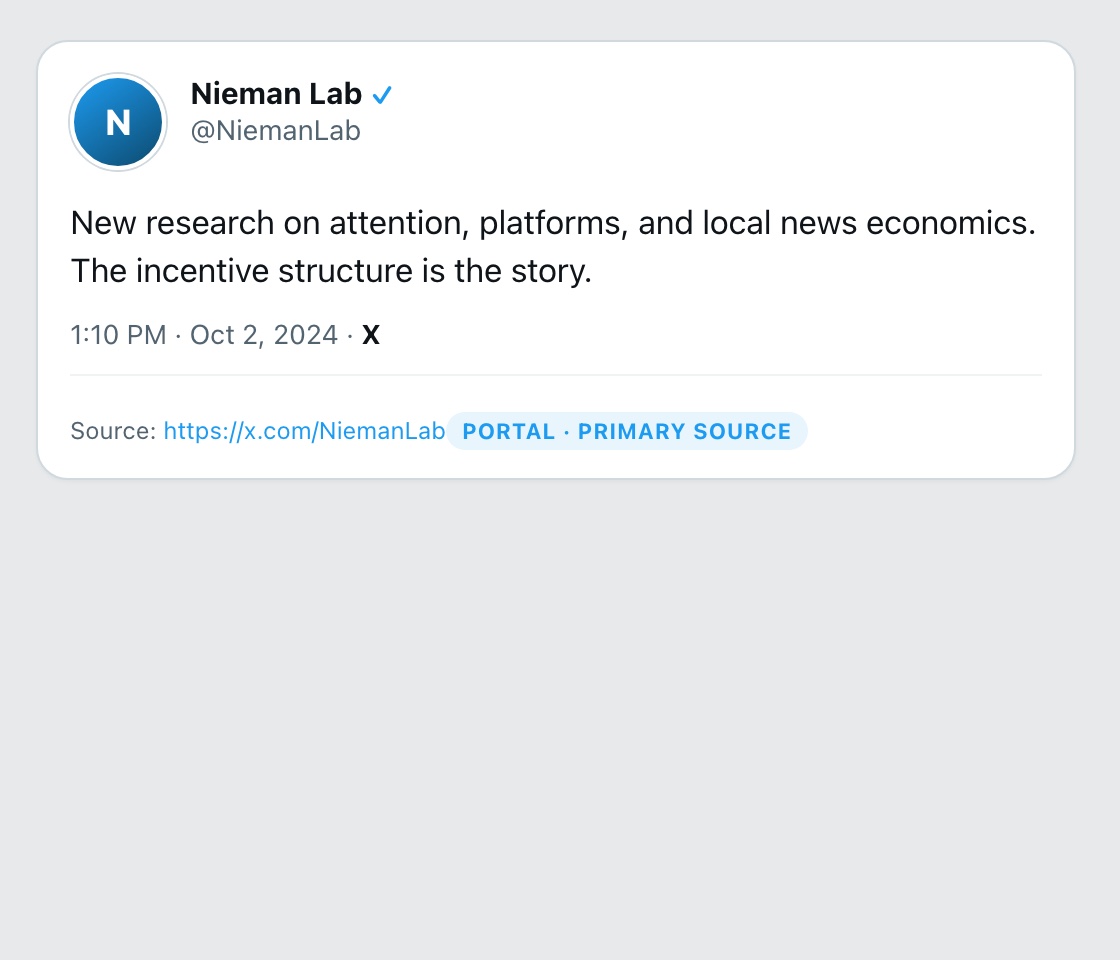The width and height of the screenshot is (1120, 960).
Task: Click the 'Source:' label
Action: [113, 431]
